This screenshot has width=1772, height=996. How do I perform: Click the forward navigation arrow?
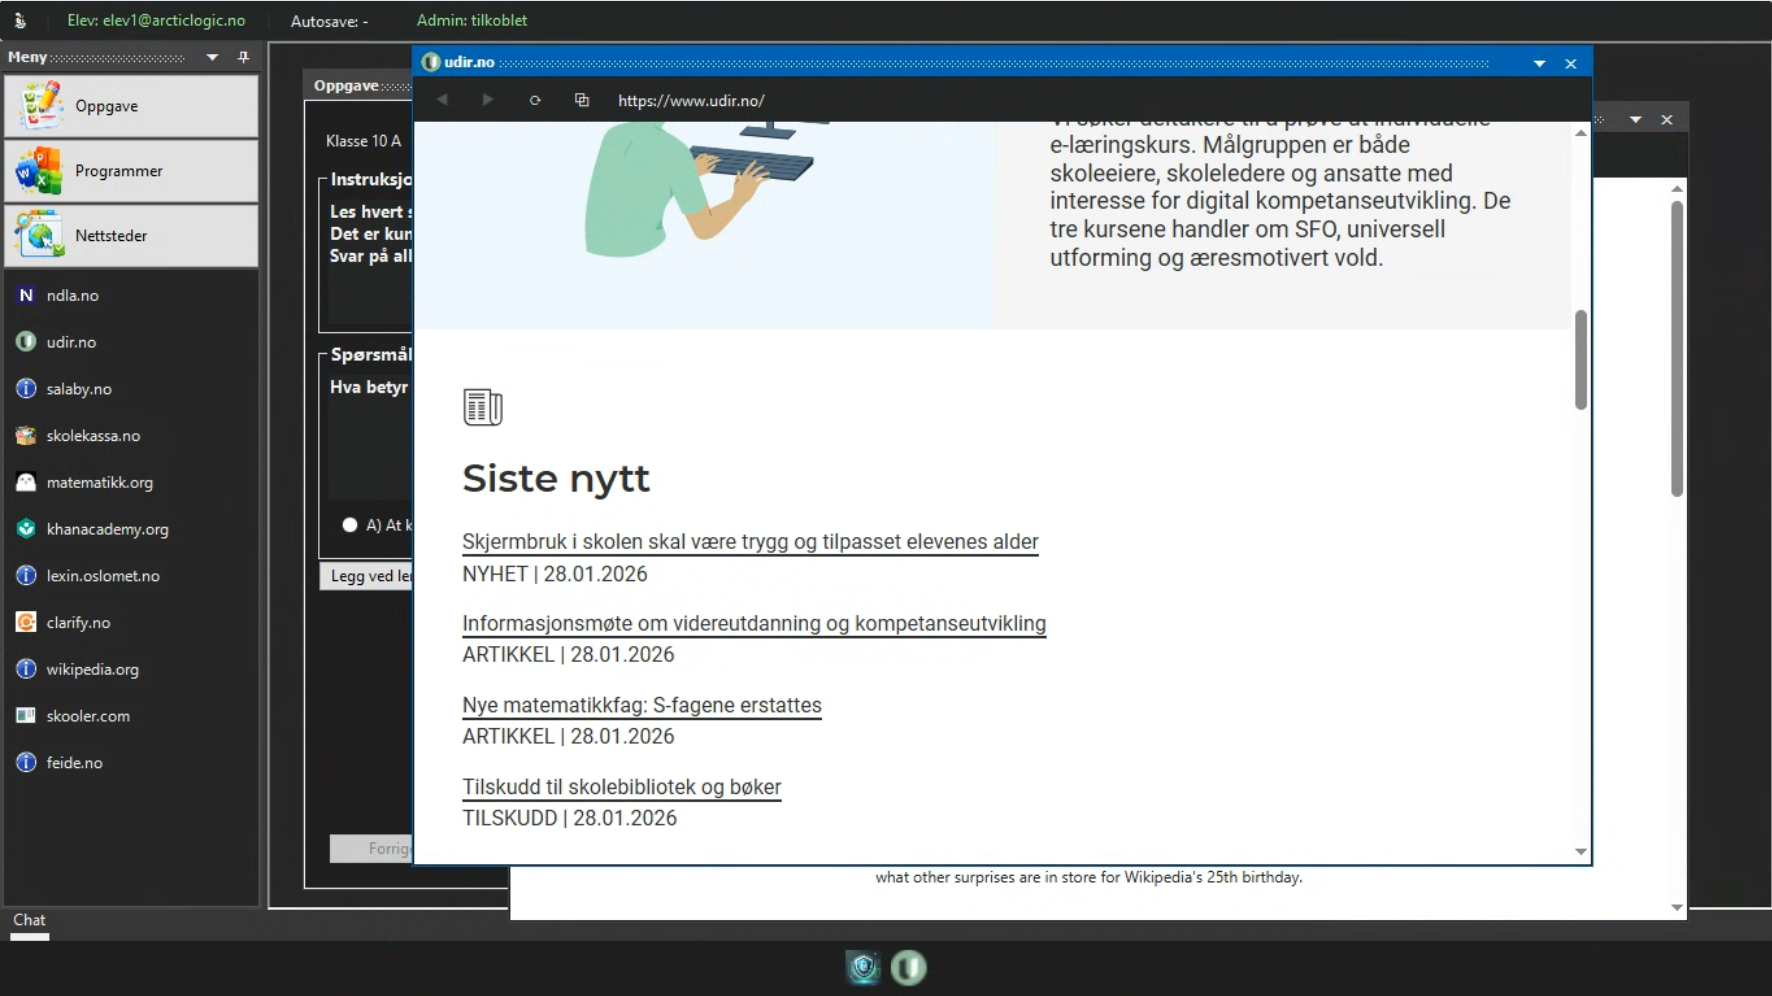click(x=487, y=99)
